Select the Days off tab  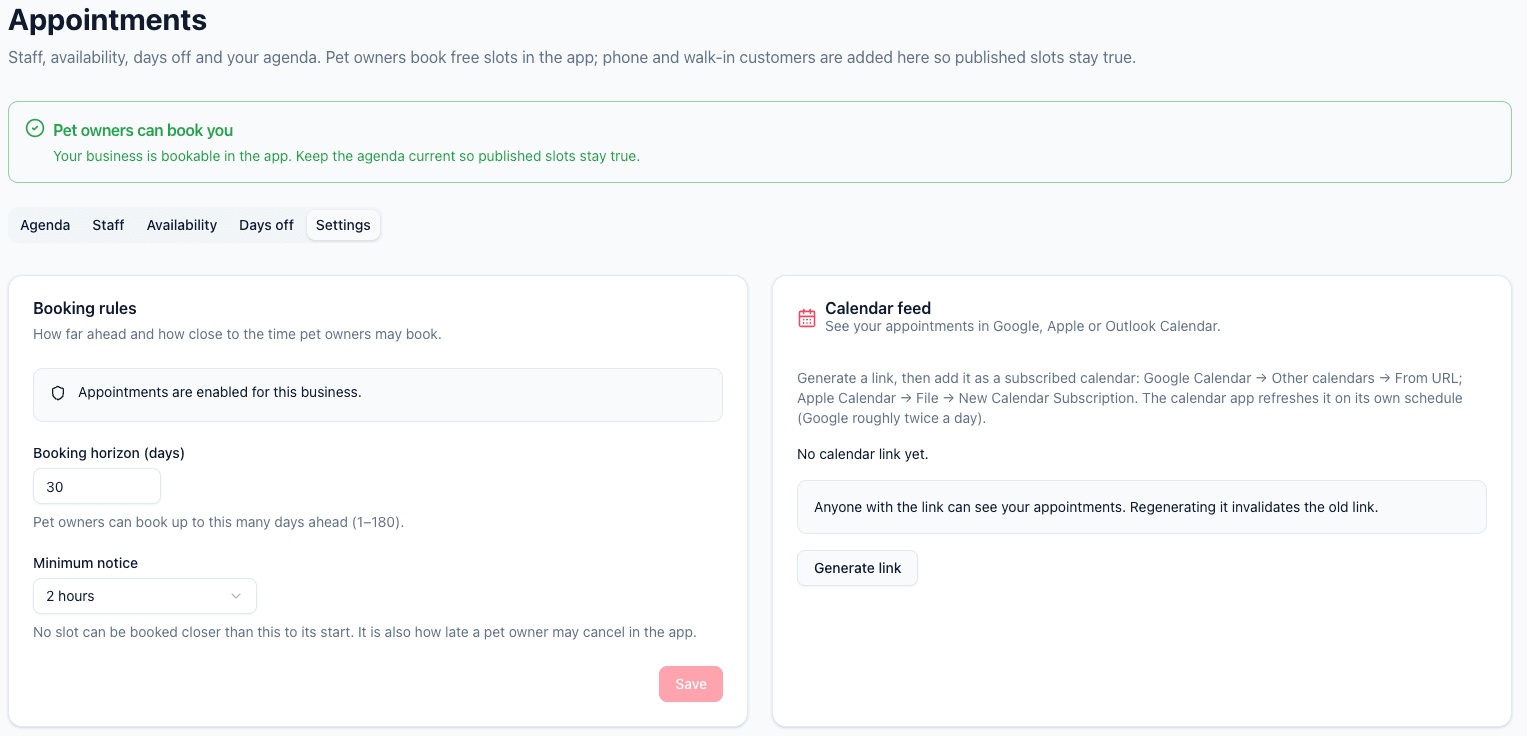[x=266, y=225]
